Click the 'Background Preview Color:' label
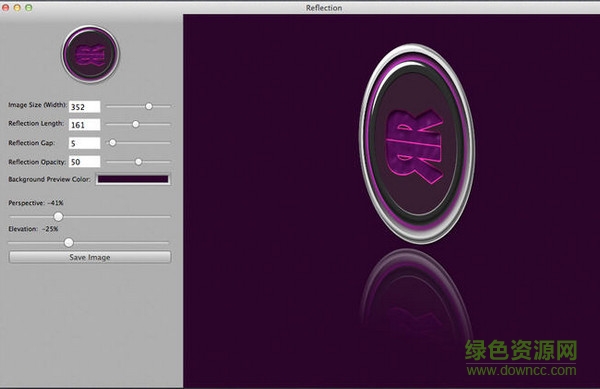 [x=49, y=179]
